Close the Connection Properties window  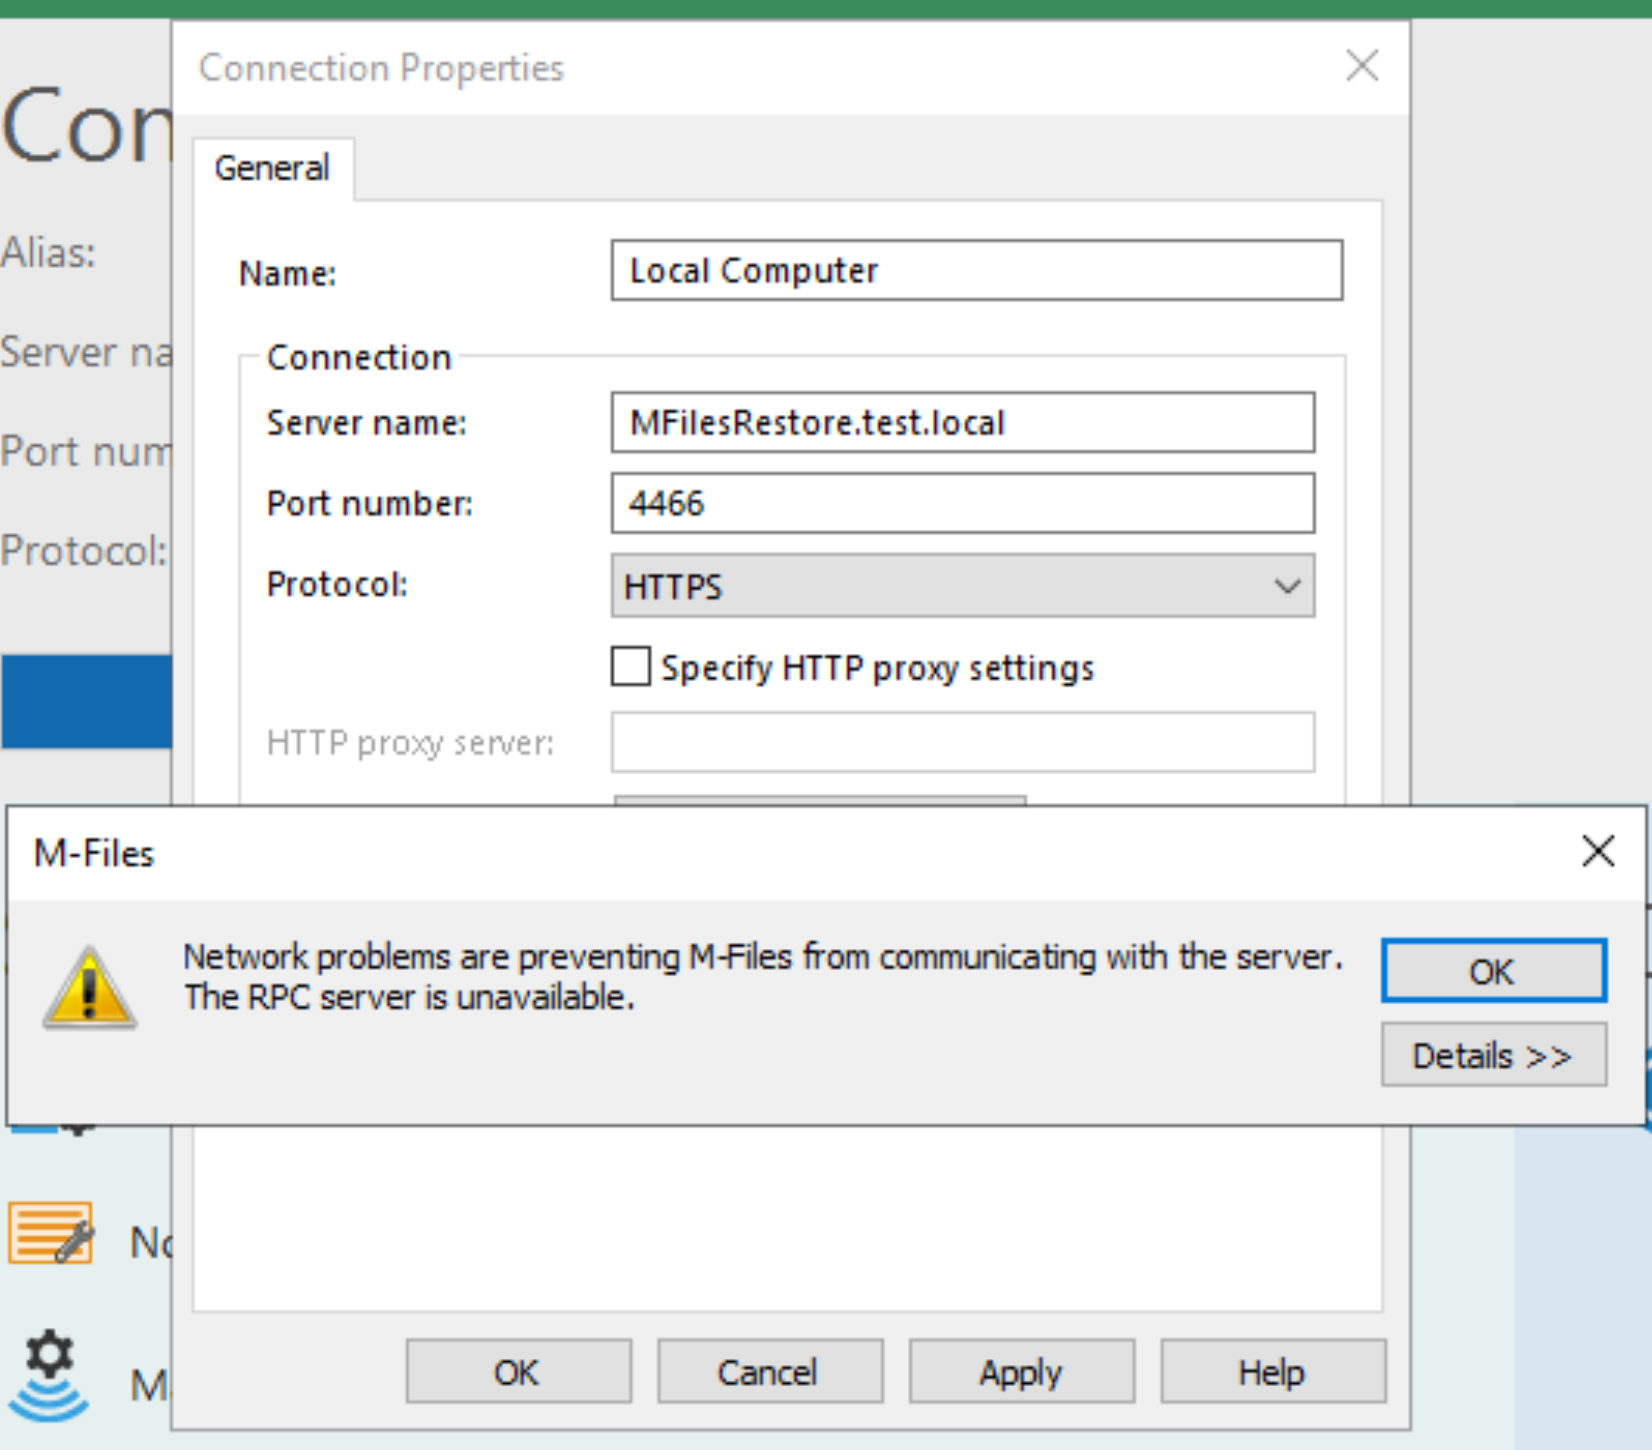[x=1362, y=67]
